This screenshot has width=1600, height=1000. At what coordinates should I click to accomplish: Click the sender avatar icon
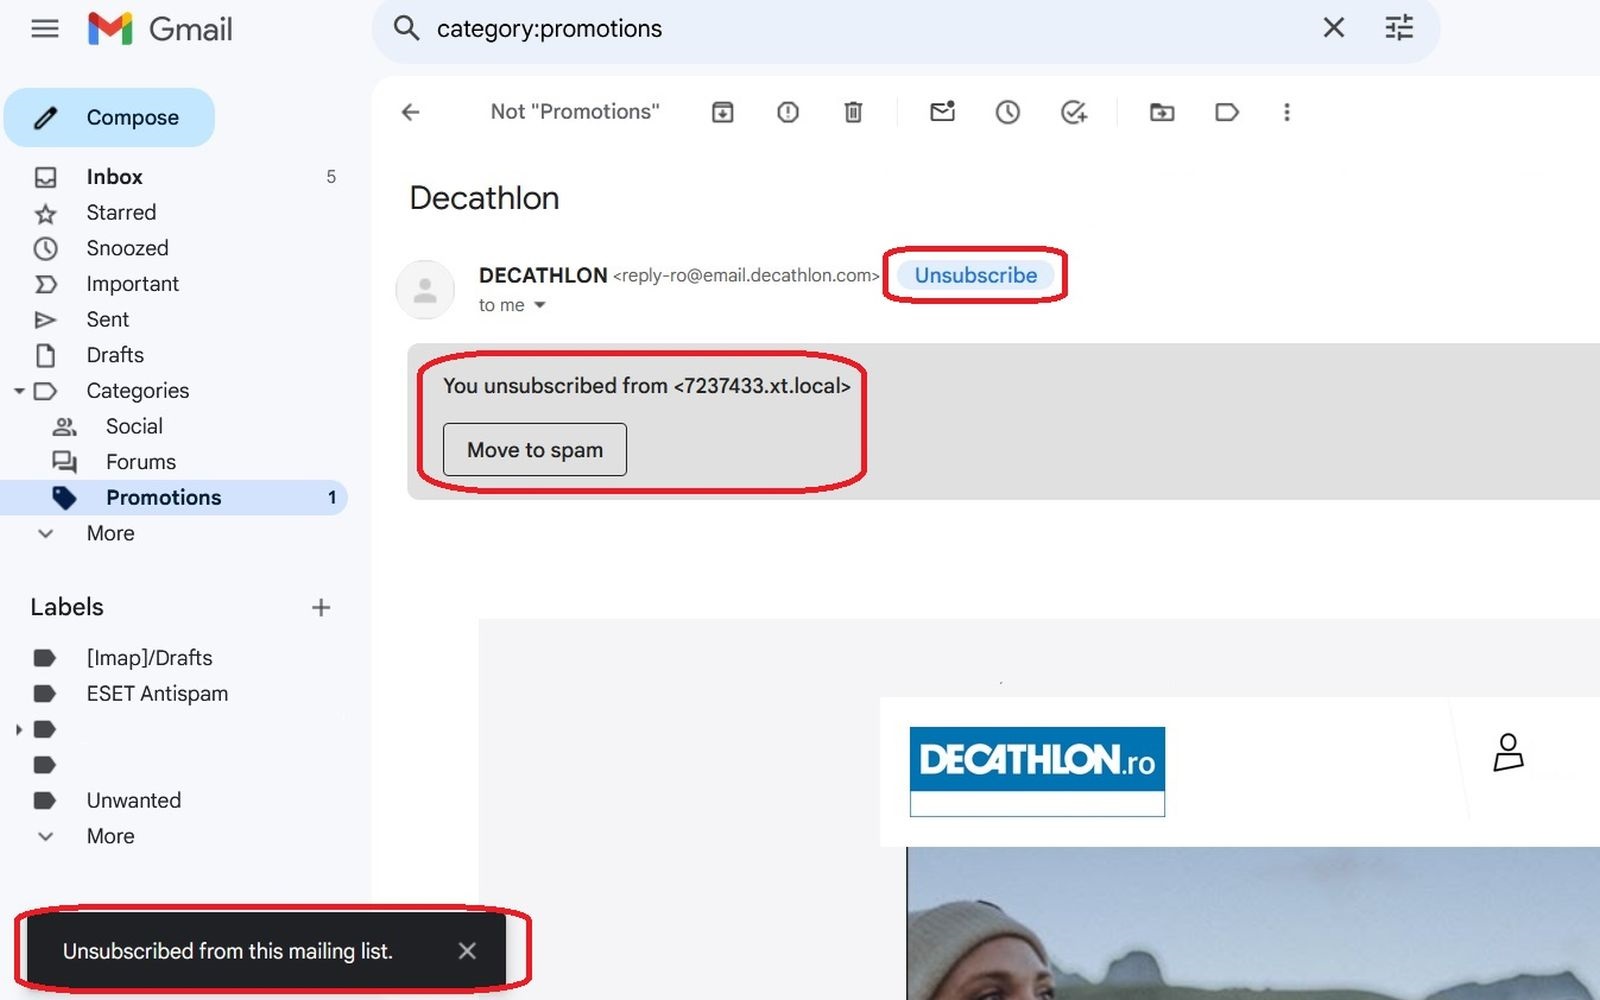425,290
